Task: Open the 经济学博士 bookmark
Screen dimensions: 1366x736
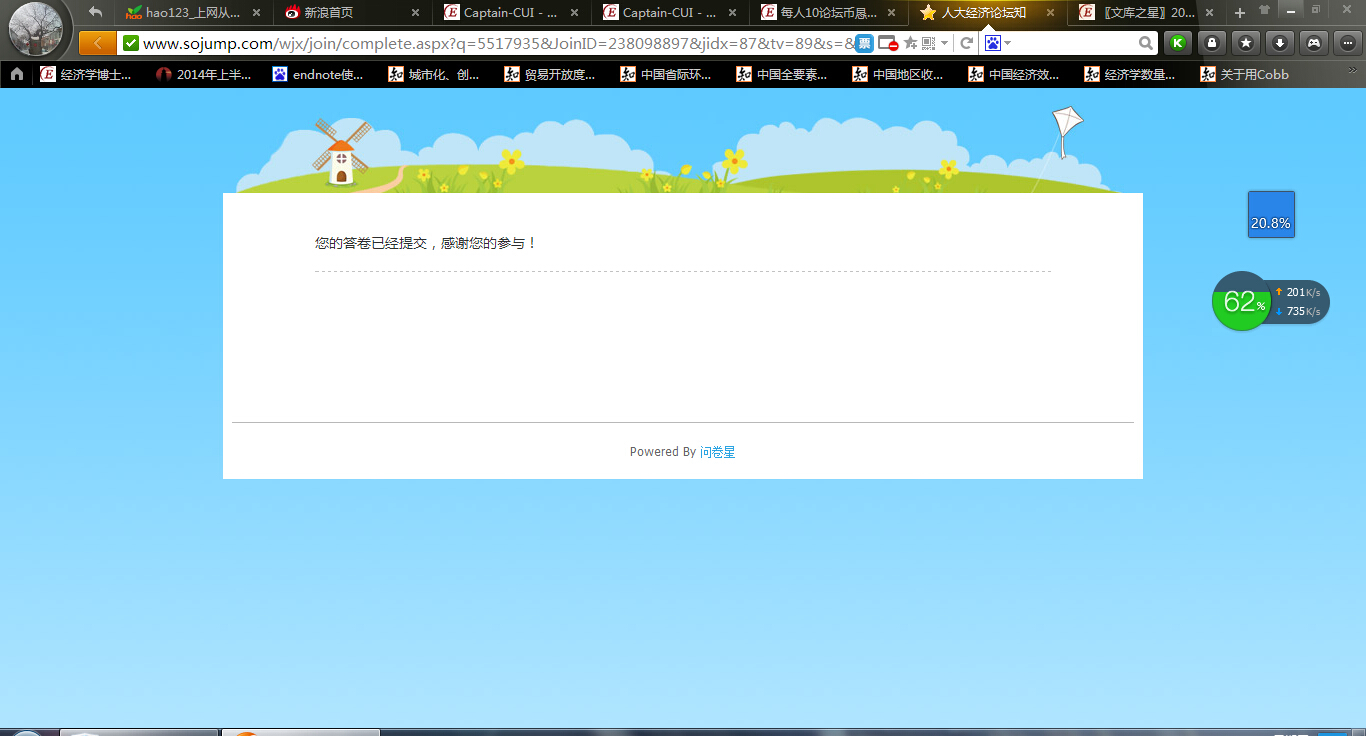Action: click(x=86, y=74)
